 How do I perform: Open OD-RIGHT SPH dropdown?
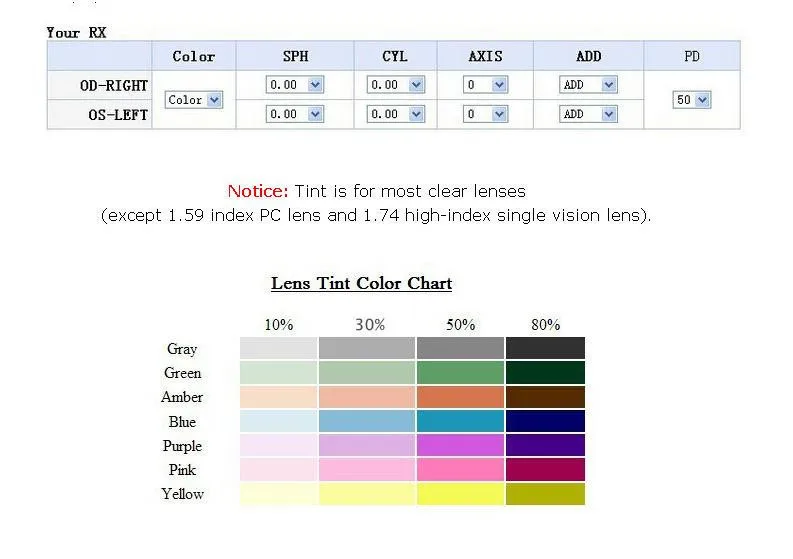[x=294, y=85]
